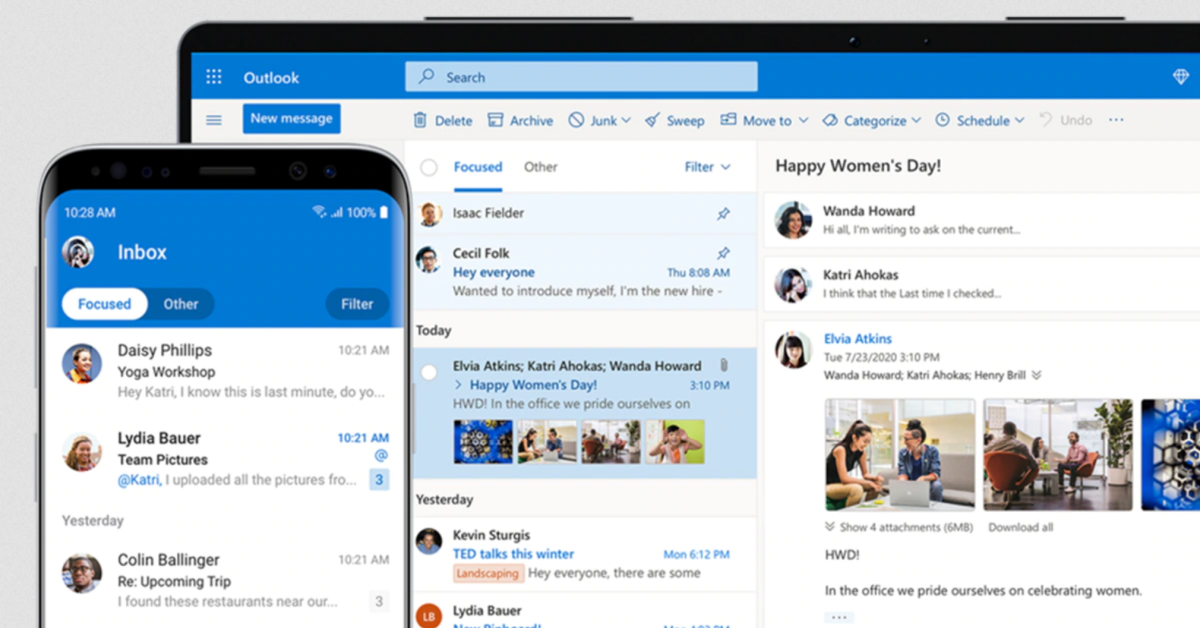Open the more commands ellipsis in the toolbar

pos(1116,120)
